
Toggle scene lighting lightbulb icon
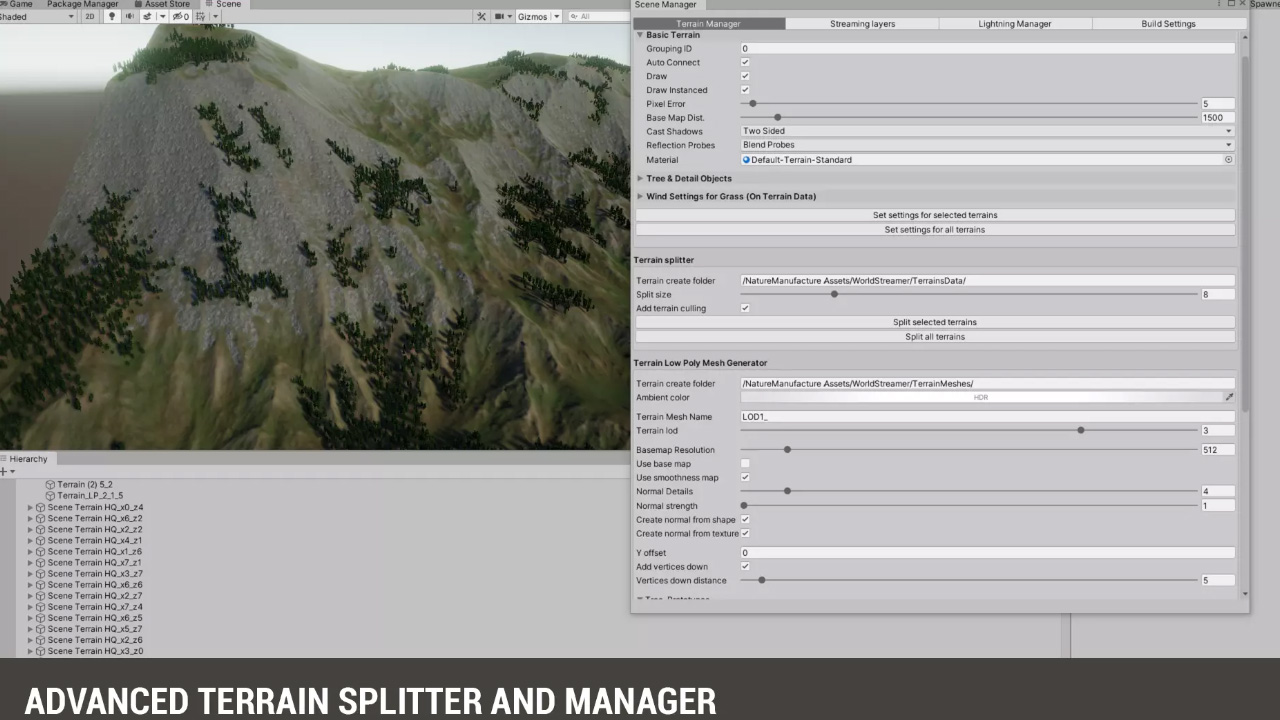pos(111,16)
